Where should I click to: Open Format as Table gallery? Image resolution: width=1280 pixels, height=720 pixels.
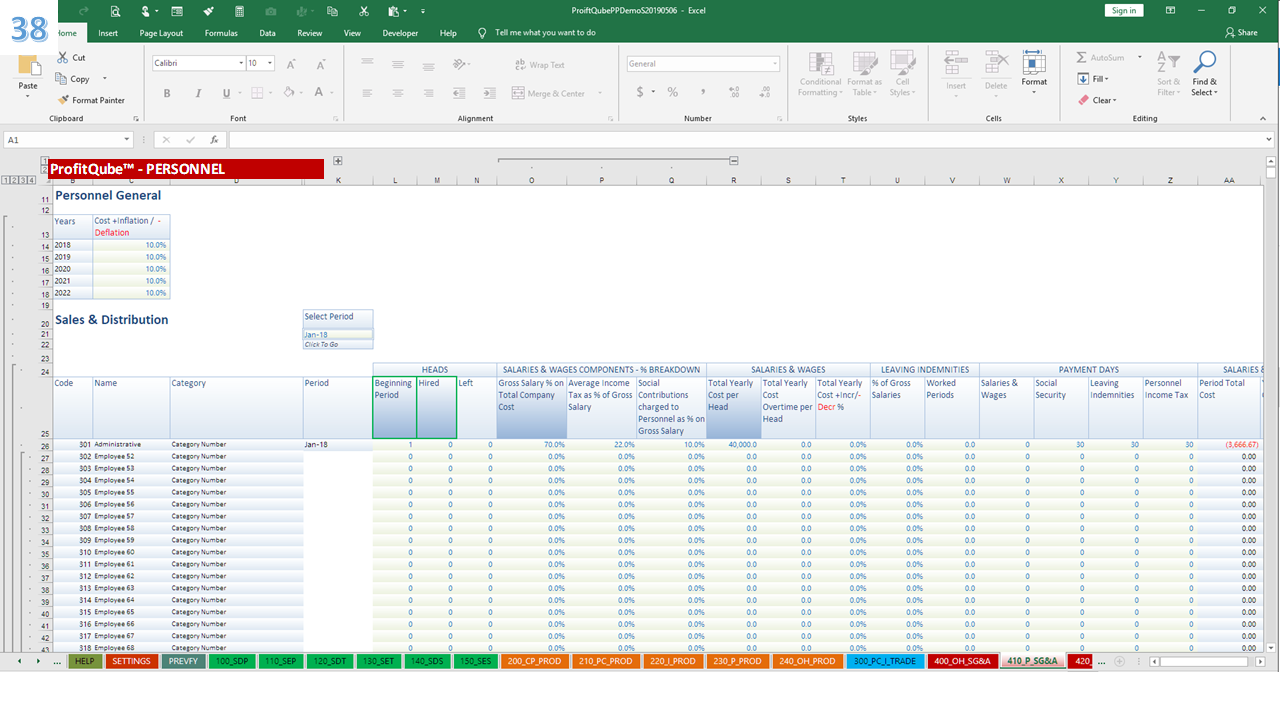(x=863, y=75)
